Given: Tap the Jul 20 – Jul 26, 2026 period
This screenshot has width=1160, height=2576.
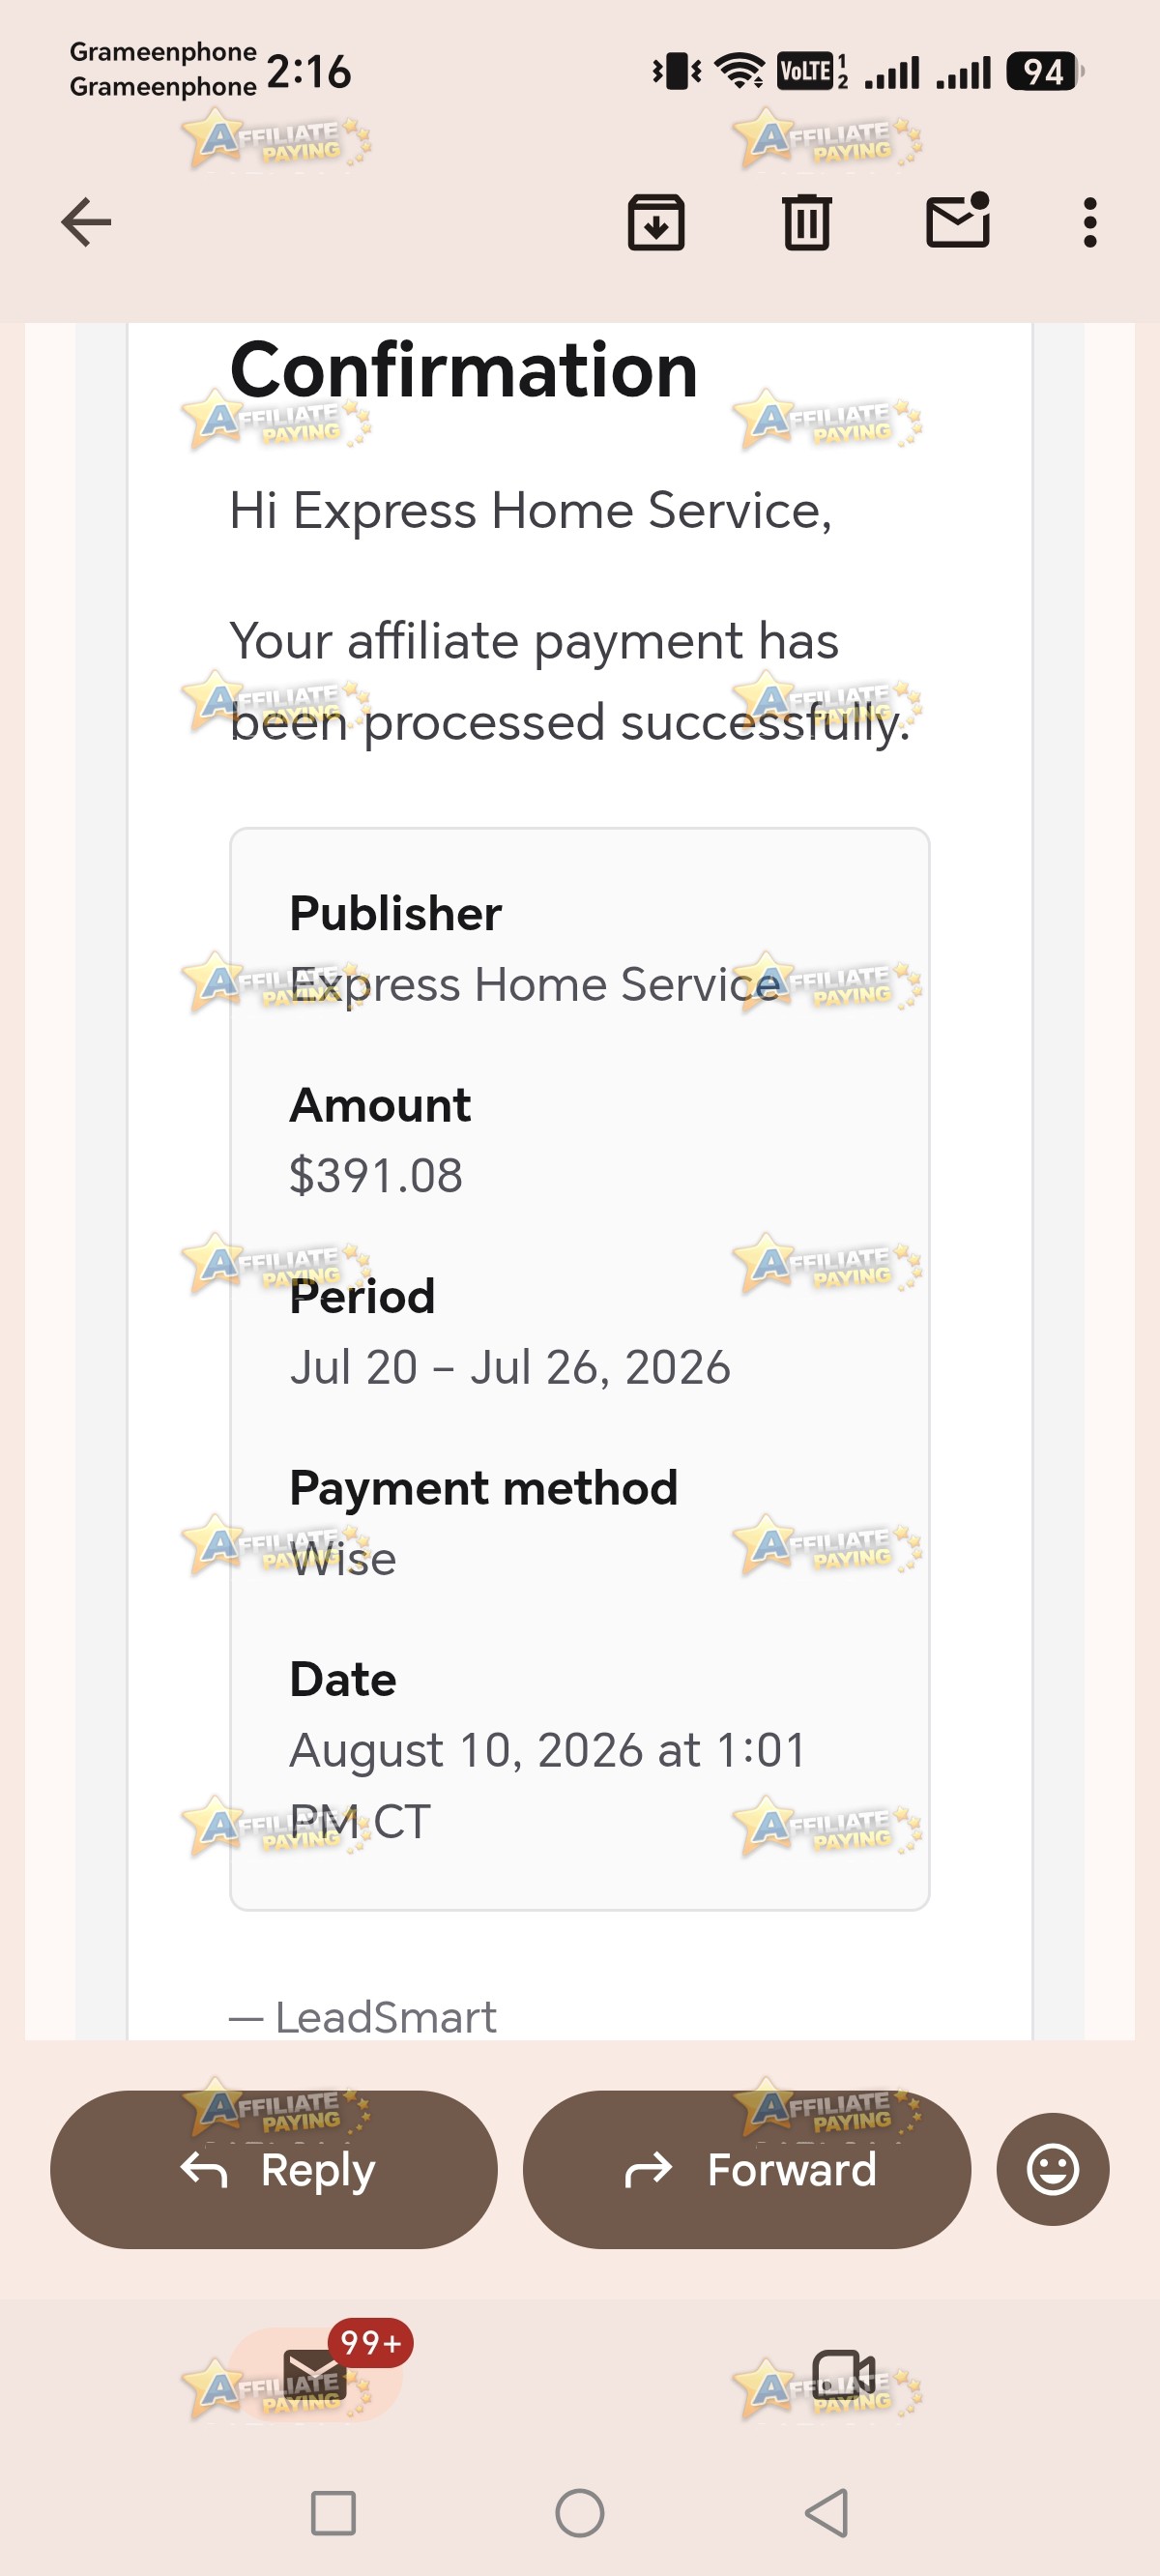Looking at the screenshot, I should (510, 1367).
